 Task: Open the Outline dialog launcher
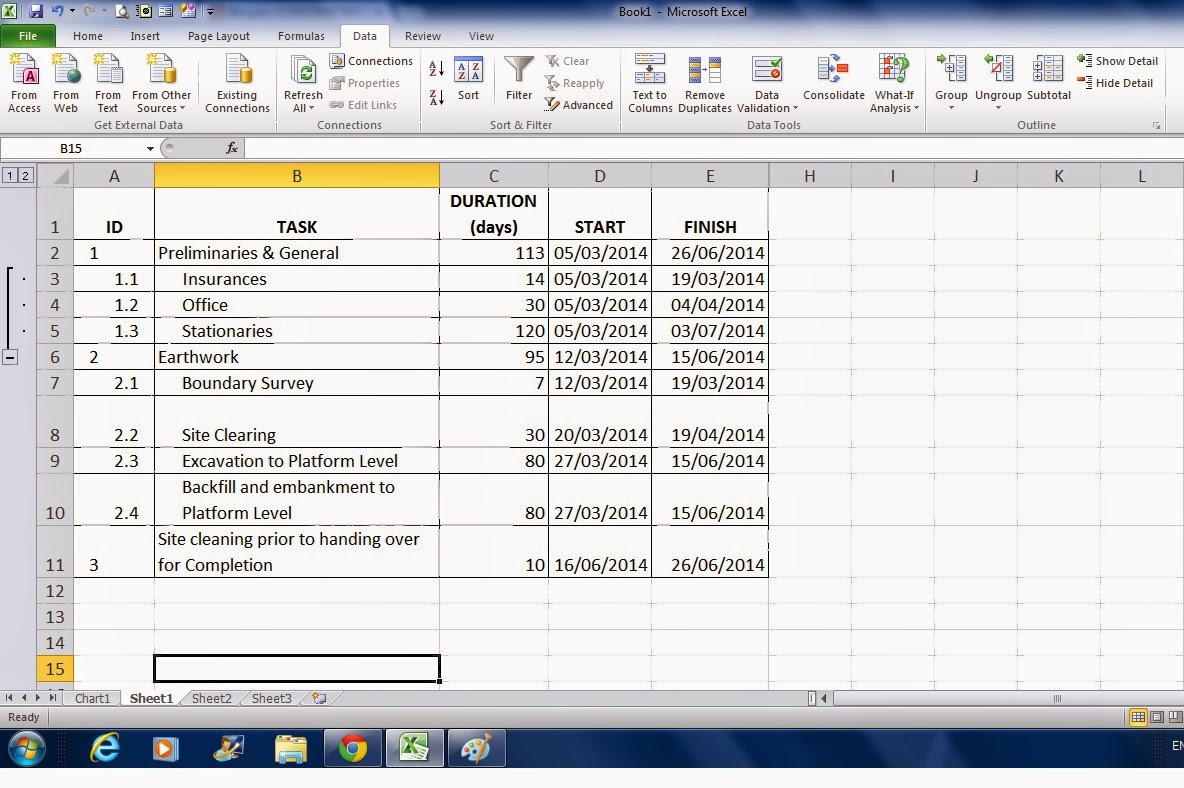coord(1157,126)
